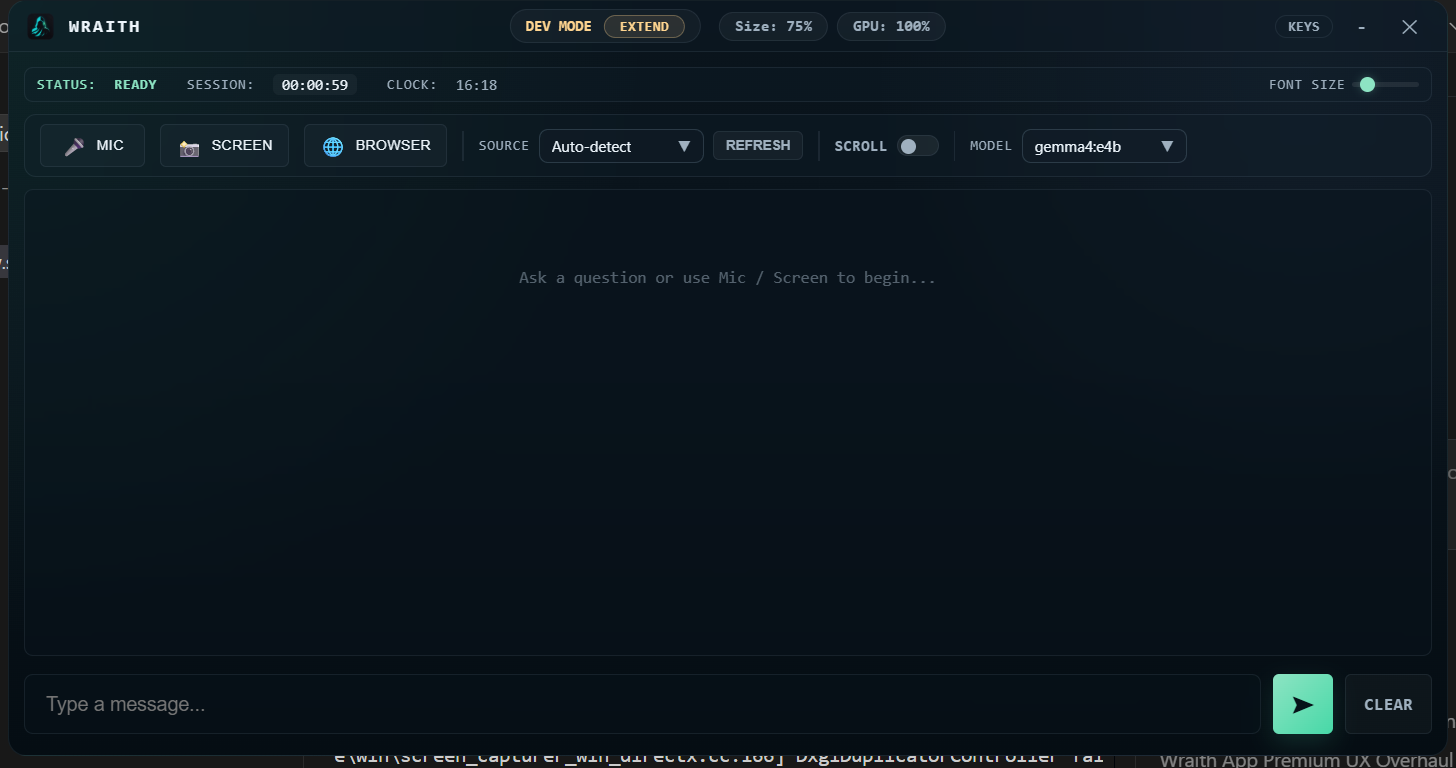Start a Screen capture

click(224, 145)
